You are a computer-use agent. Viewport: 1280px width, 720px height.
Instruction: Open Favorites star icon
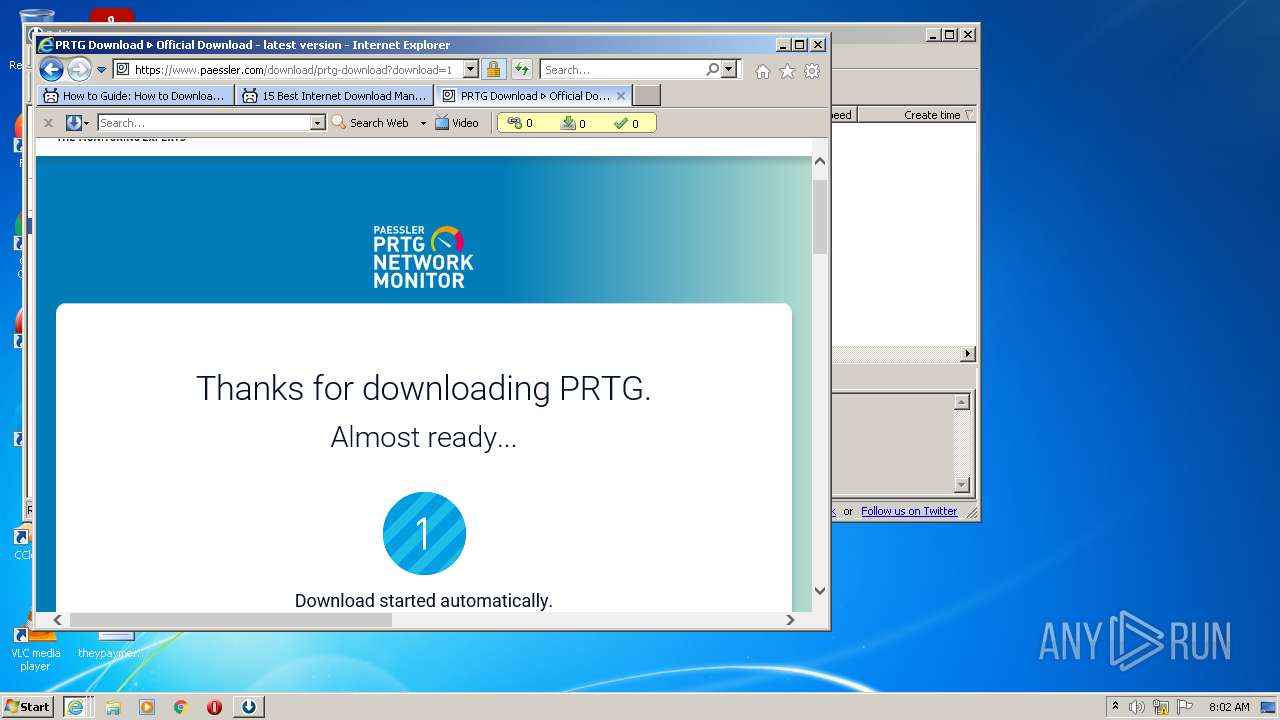tap(787, 71)
